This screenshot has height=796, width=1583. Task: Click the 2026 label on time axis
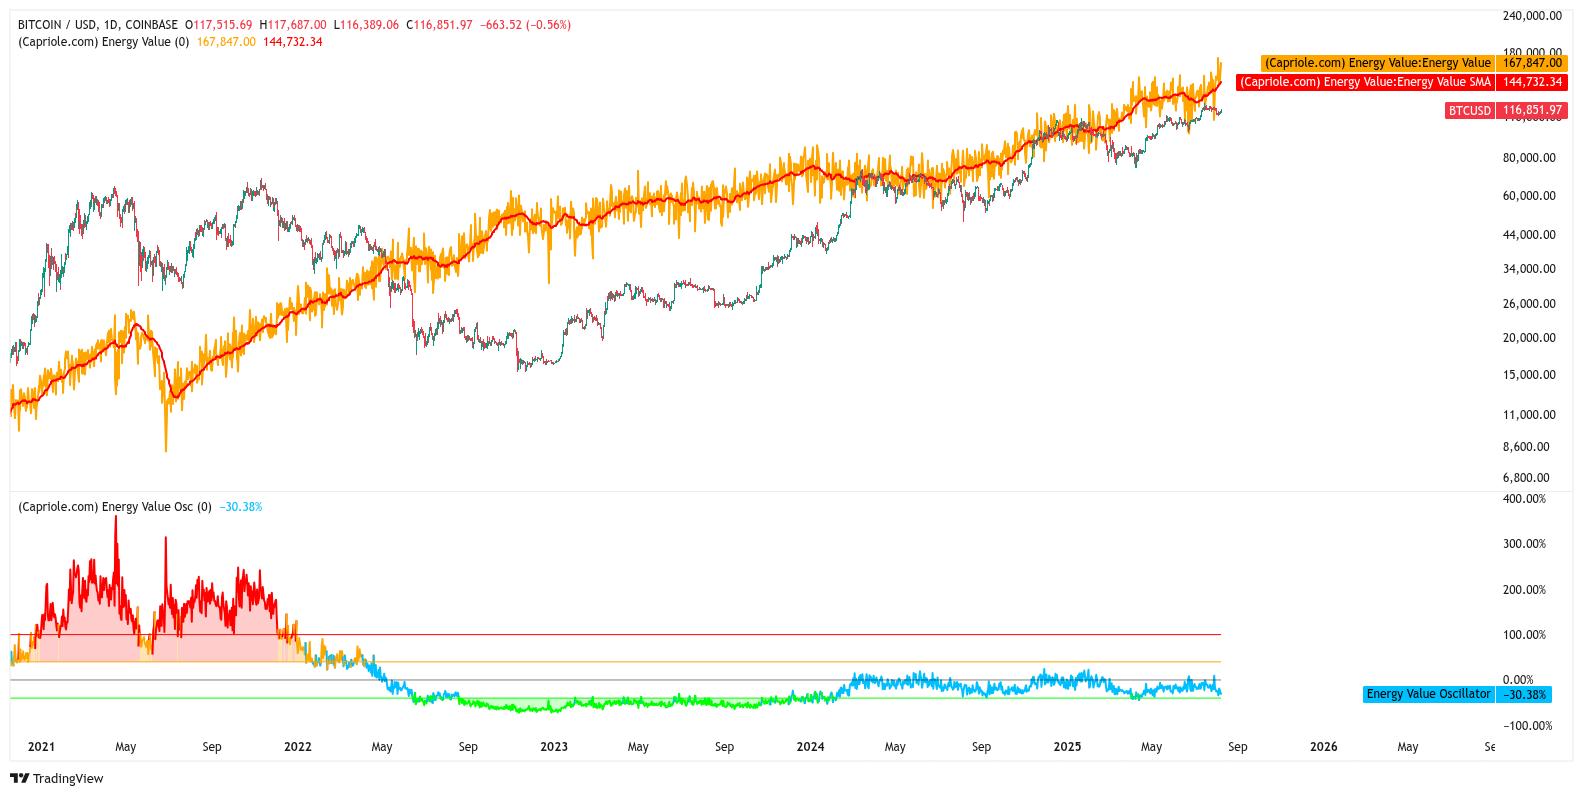click(x=1323, y=747)
